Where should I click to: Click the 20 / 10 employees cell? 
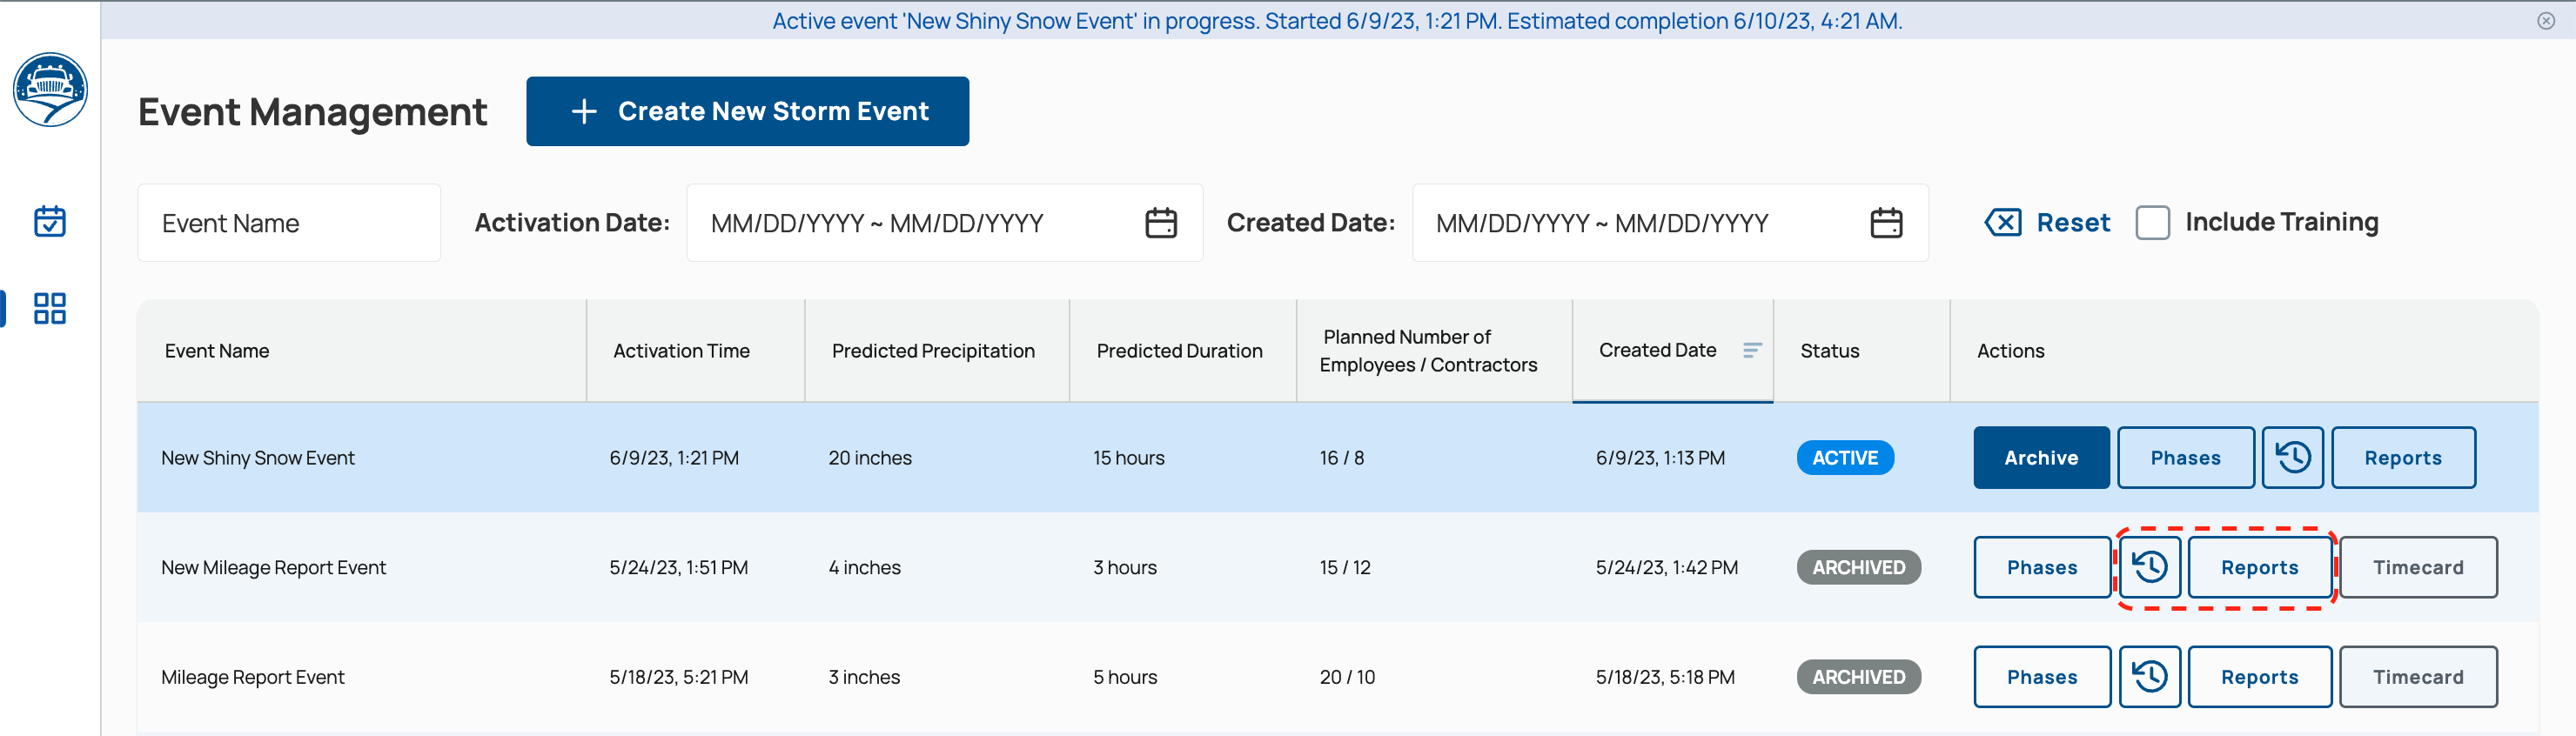click(x=1347, y=677)
